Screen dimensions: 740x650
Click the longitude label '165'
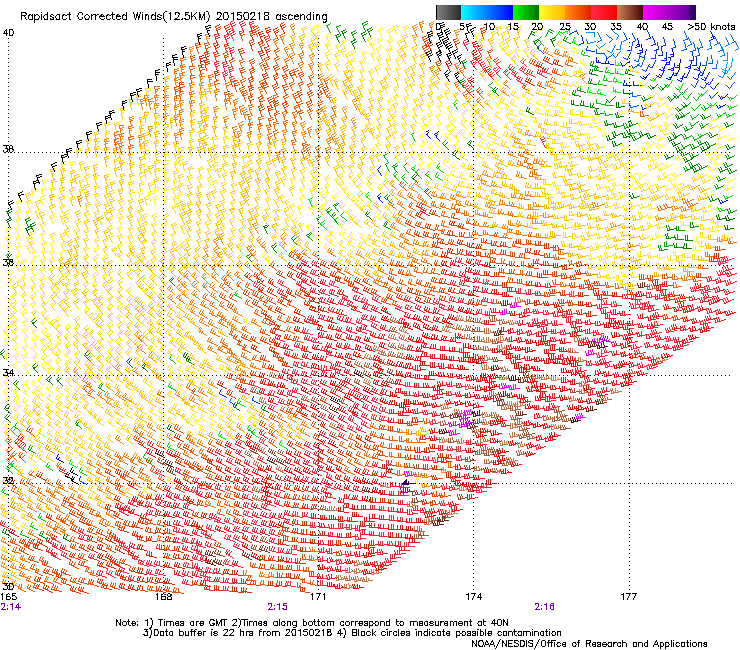(x=9, y=597)
